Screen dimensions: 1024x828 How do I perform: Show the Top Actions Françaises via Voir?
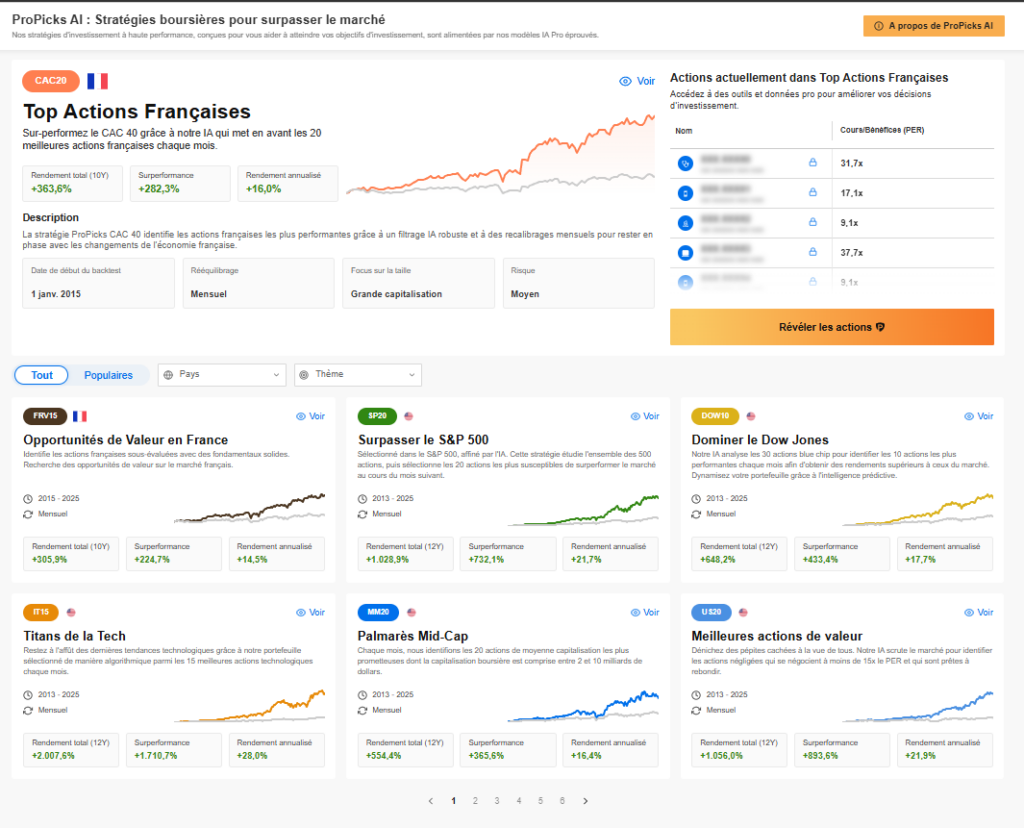[x=637, y=82]
